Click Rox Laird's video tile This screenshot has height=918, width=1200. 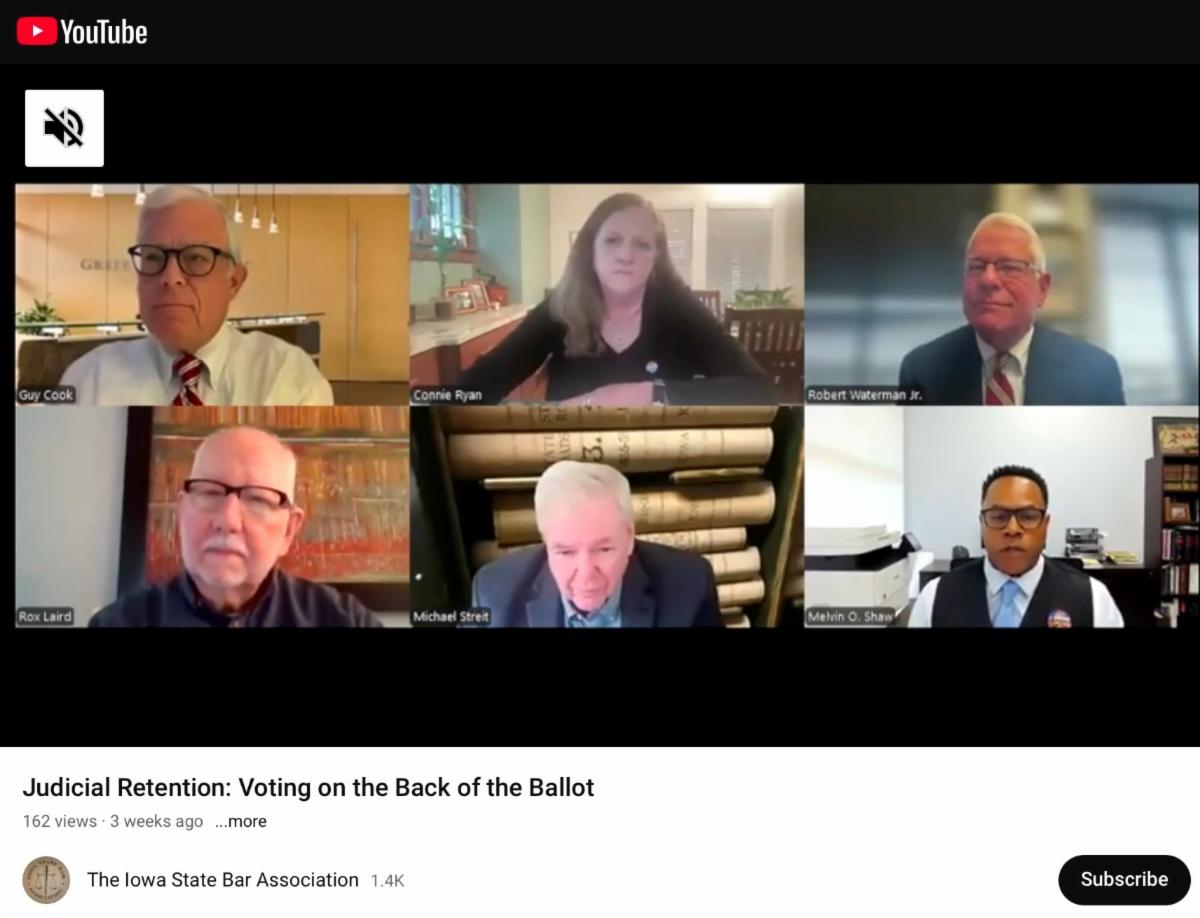point(212,517)
